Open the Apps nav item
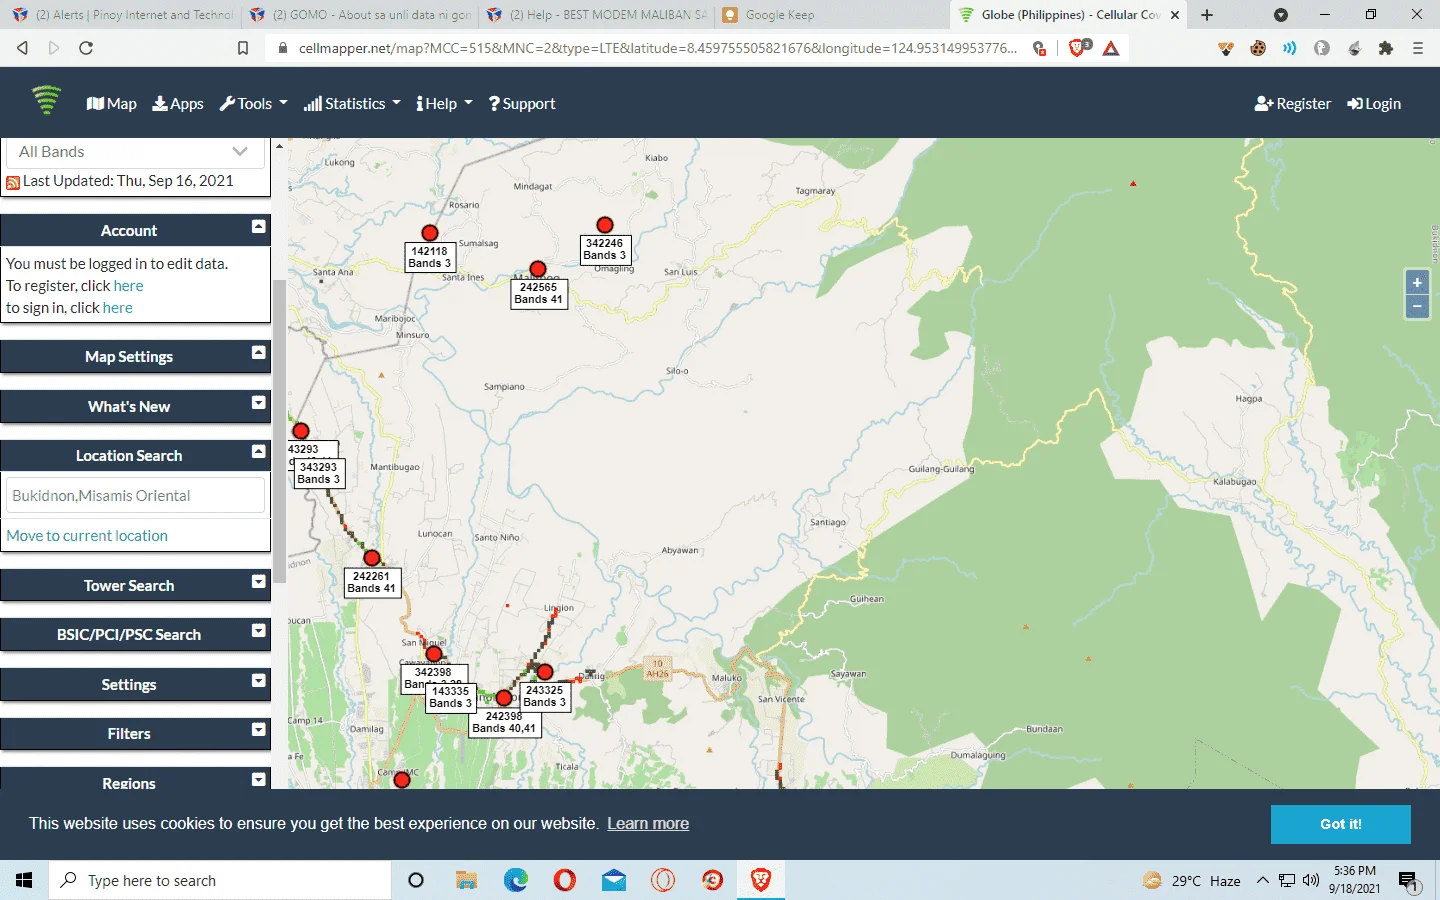The width and height of the screenshot is (1440, 900). coord(178,103)
